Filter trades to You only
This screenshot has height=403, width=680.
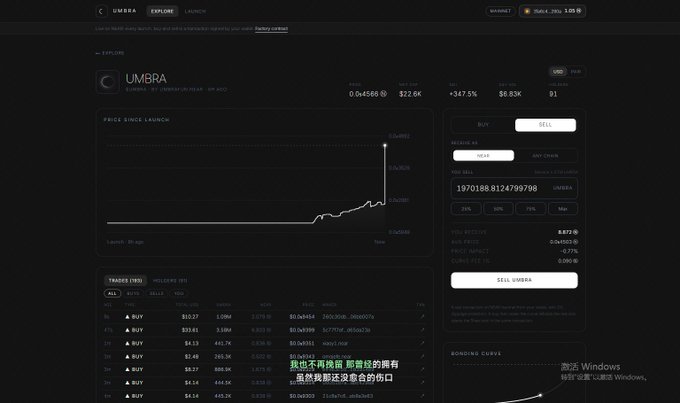(x=179, y=293)
